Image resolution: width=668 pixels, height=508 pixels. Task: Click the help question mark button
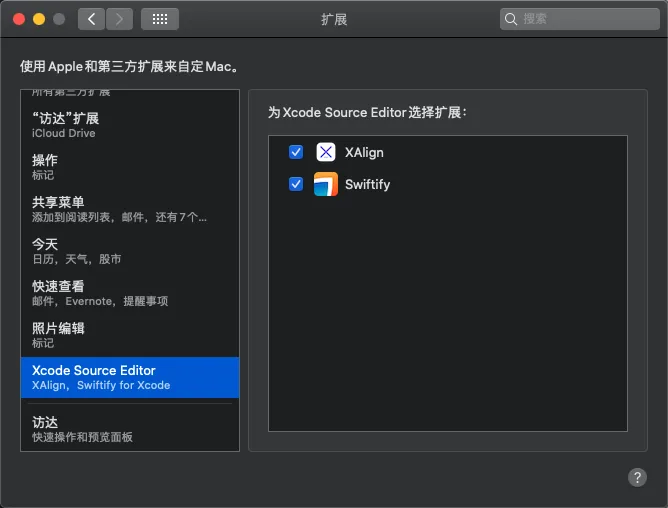point(637,477)
